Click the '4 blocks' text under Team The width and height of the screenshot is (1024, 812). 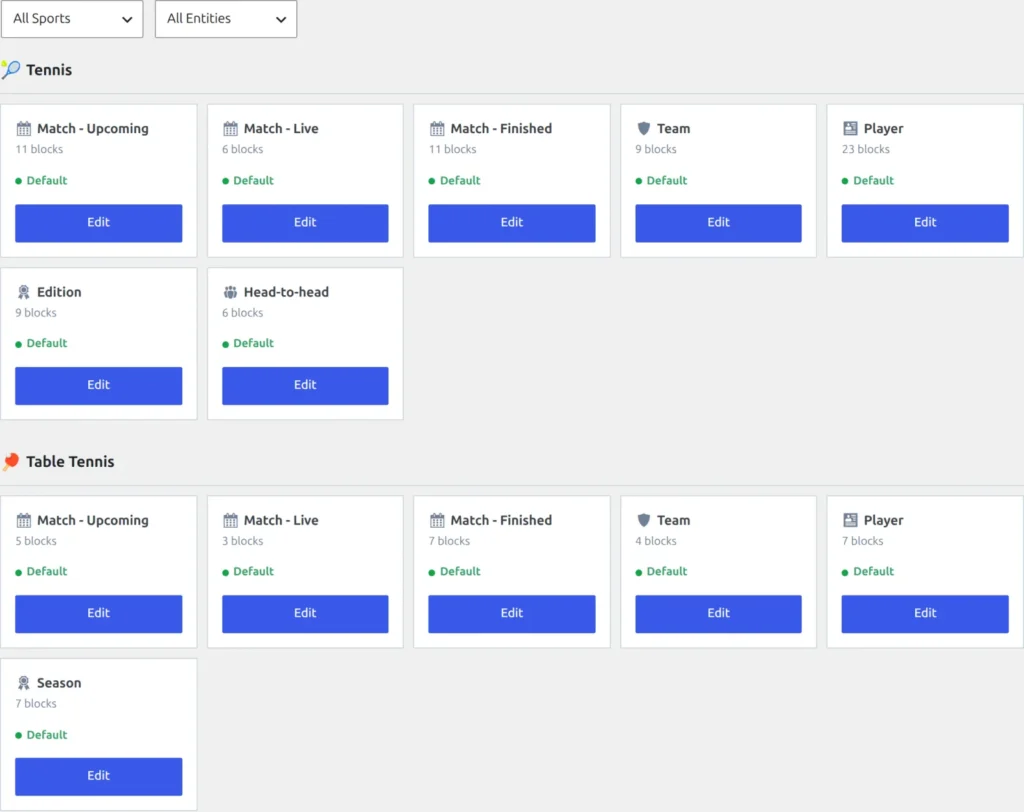656,541
